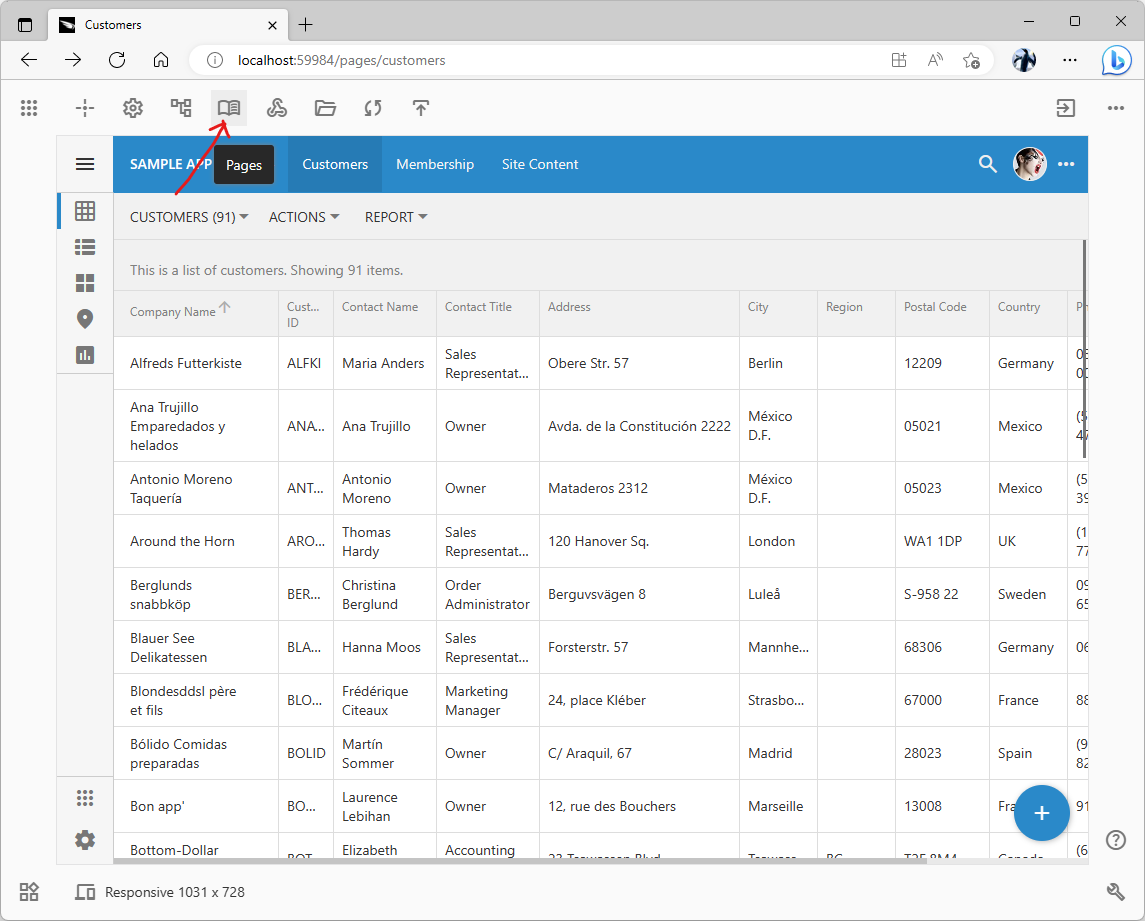Screen dimensions: 1145x921
Task: Click the folder icon in the toolbar
Action: pyautogui.click(x=325, y=108)
